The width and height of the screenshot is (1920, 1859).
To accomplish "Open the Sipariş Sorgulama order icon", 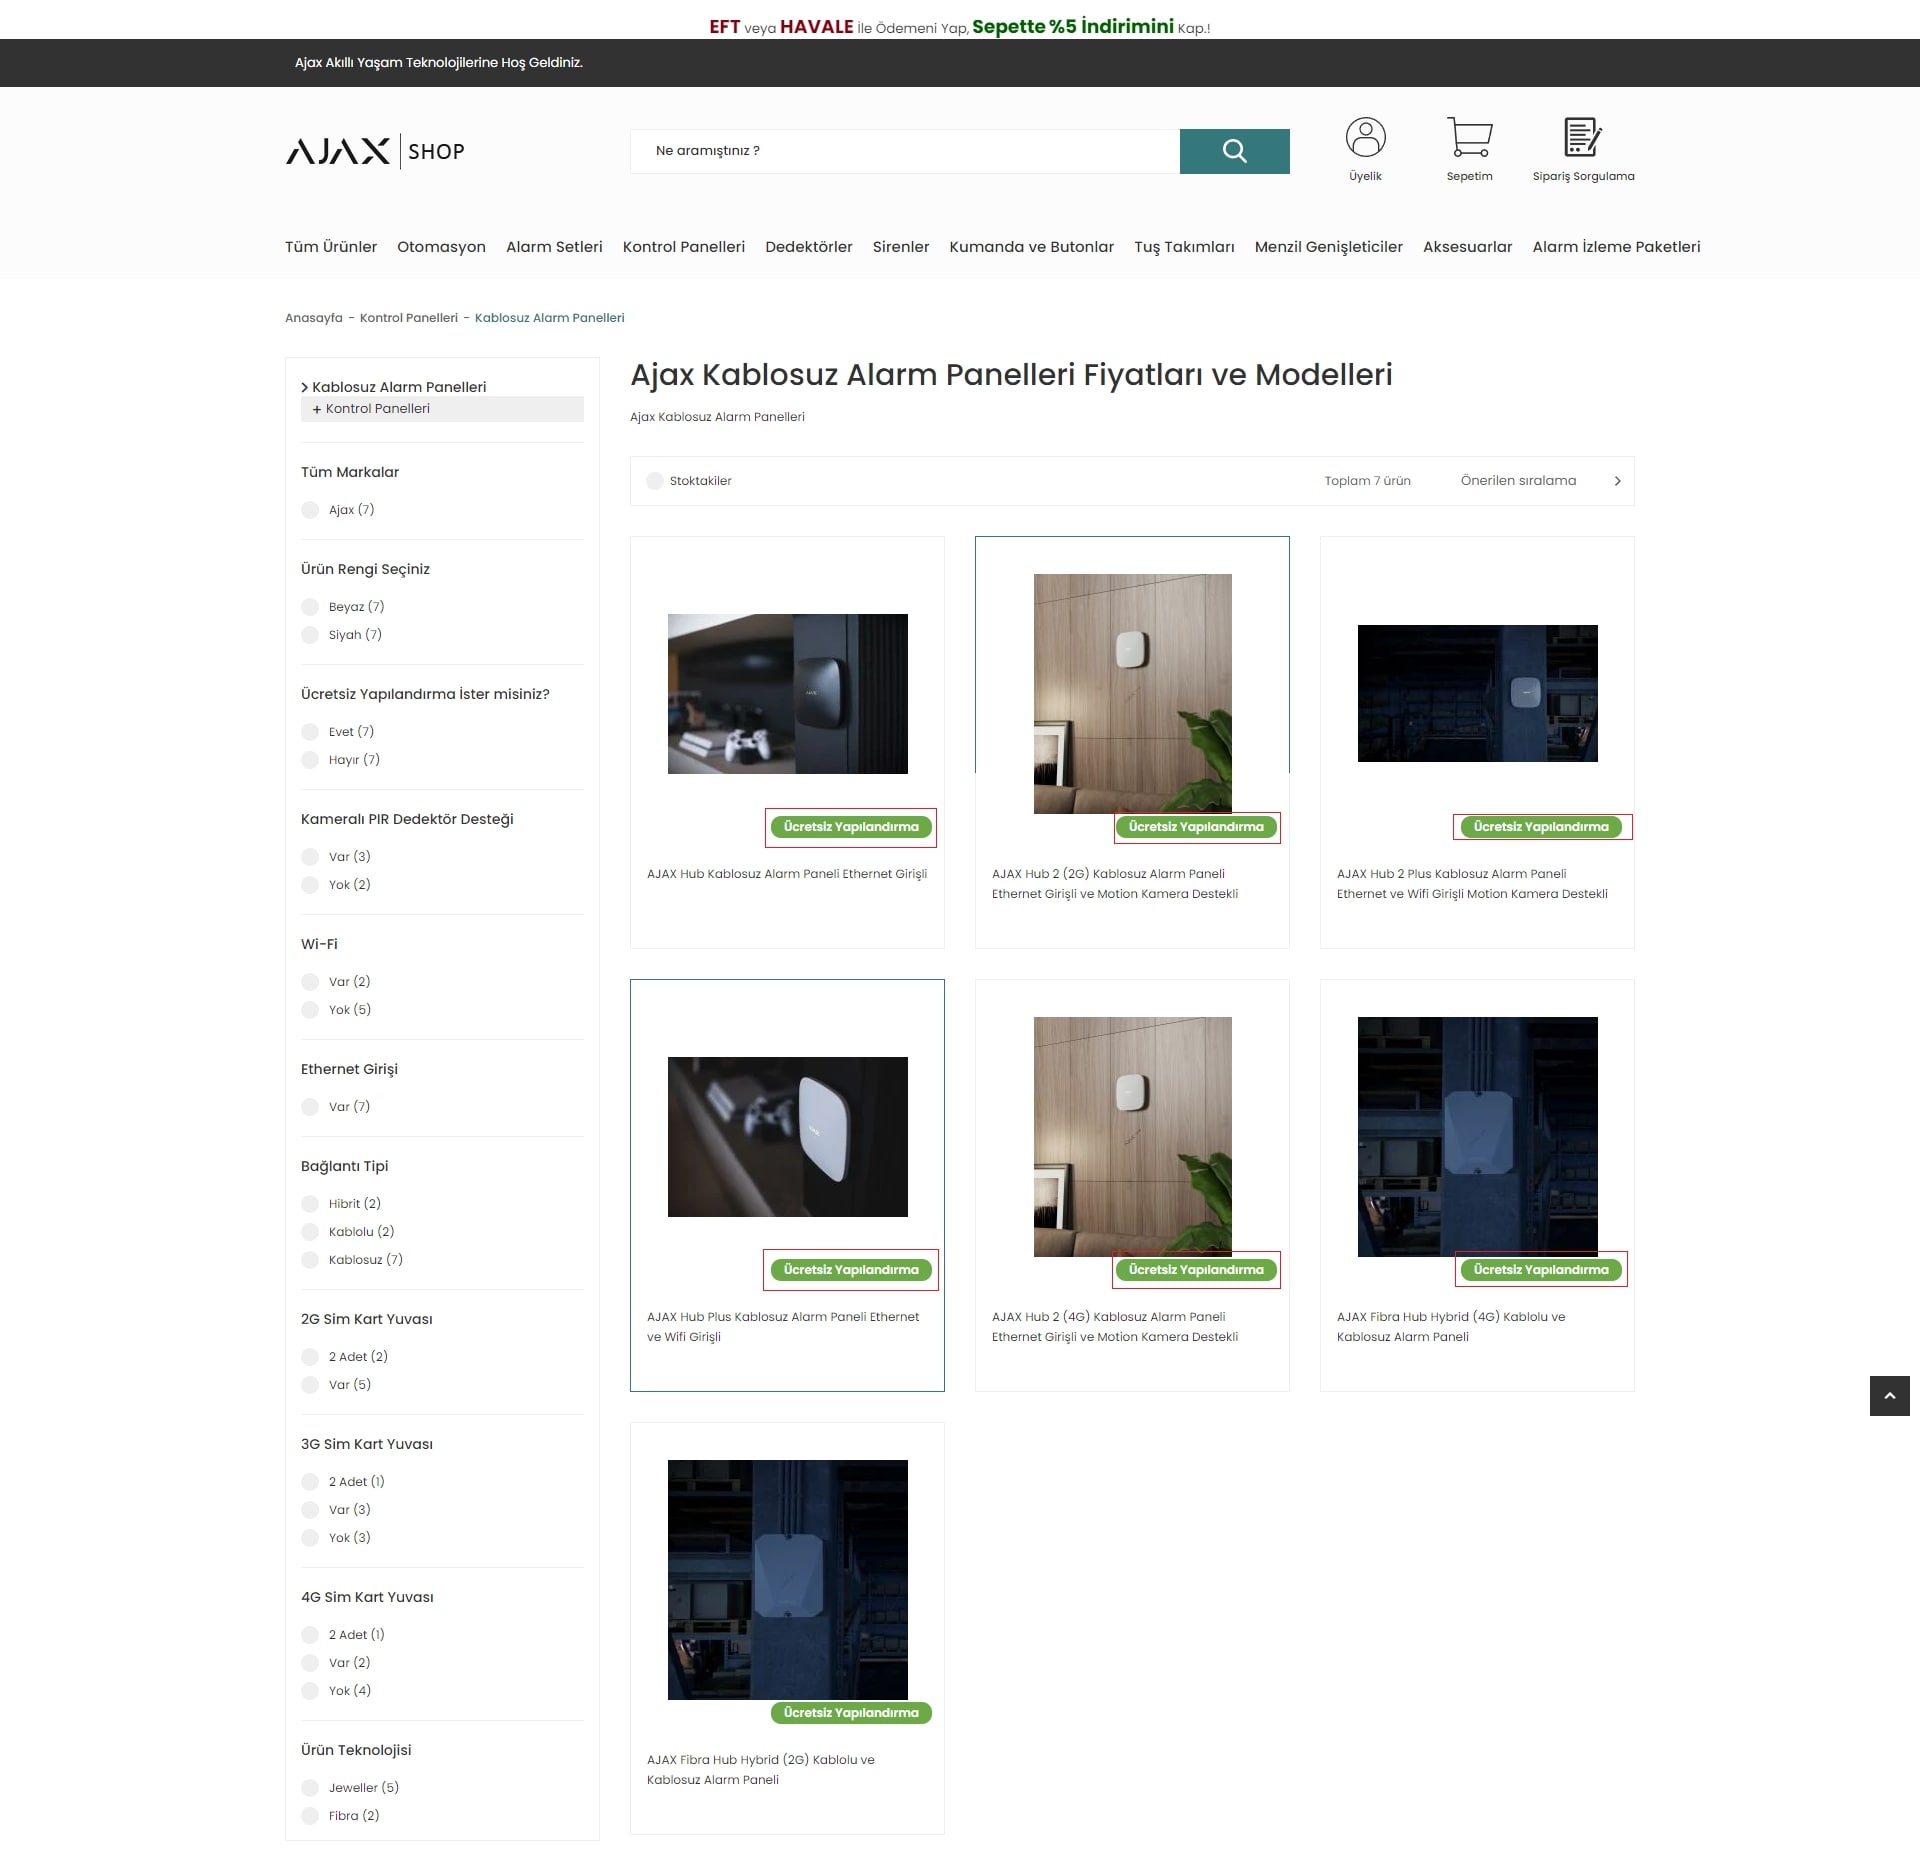I will (1583, 138).
